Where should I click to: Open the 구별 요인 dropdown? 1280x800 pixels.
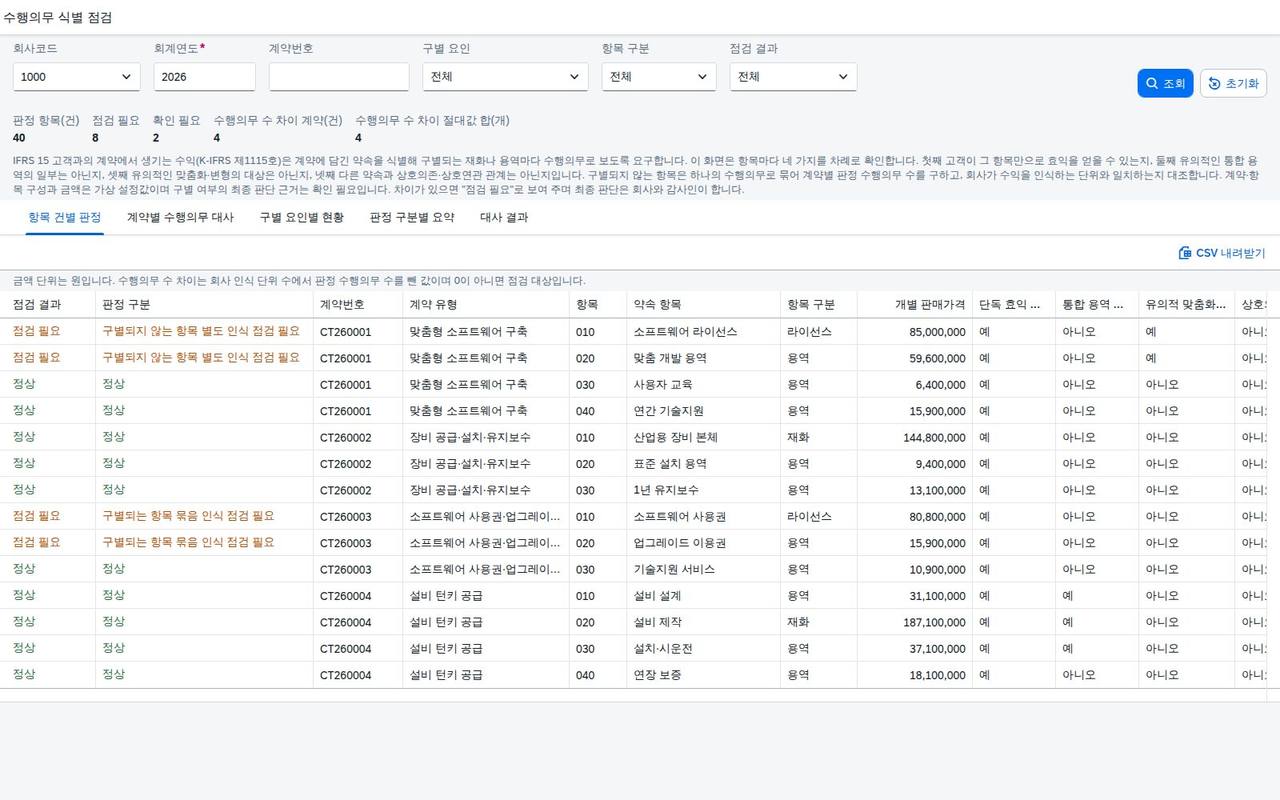(x=505, y=77)
